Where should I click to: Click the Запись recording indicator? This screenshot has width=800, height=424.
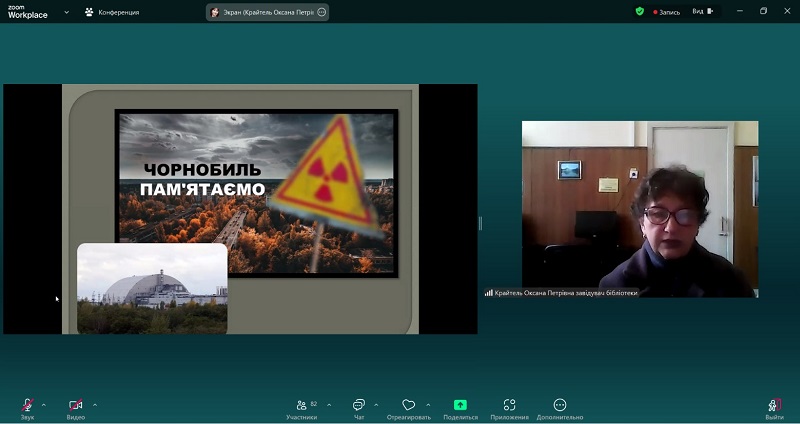[667, 12]
